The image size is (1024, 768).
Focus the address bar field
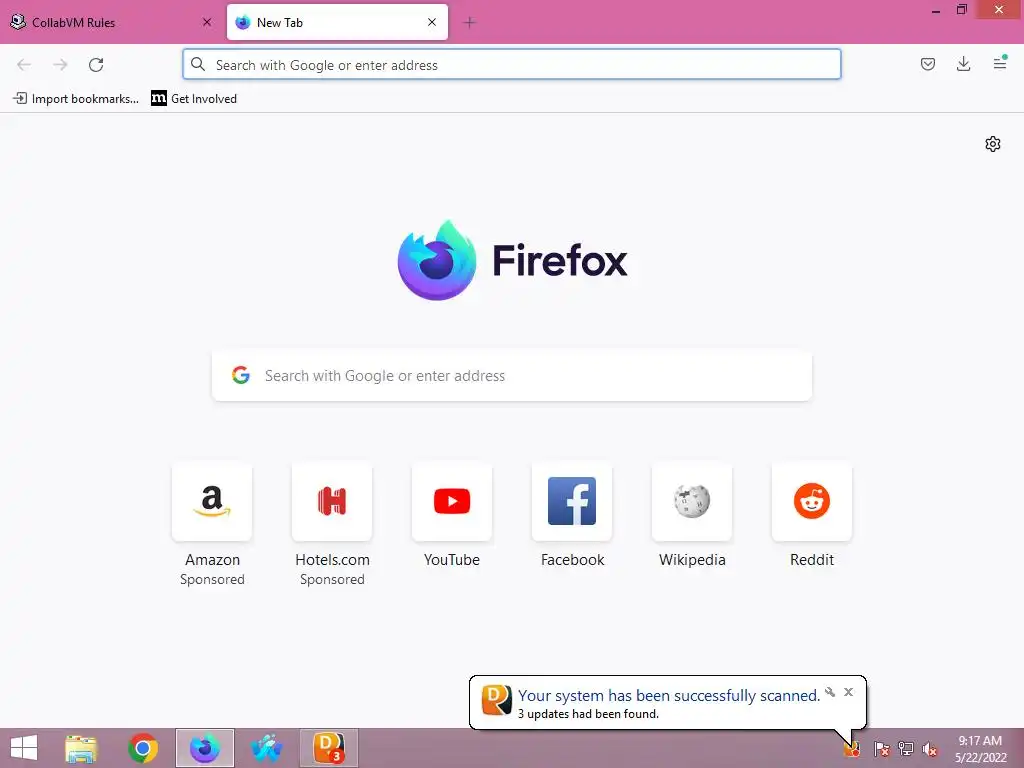click(512, 65)
